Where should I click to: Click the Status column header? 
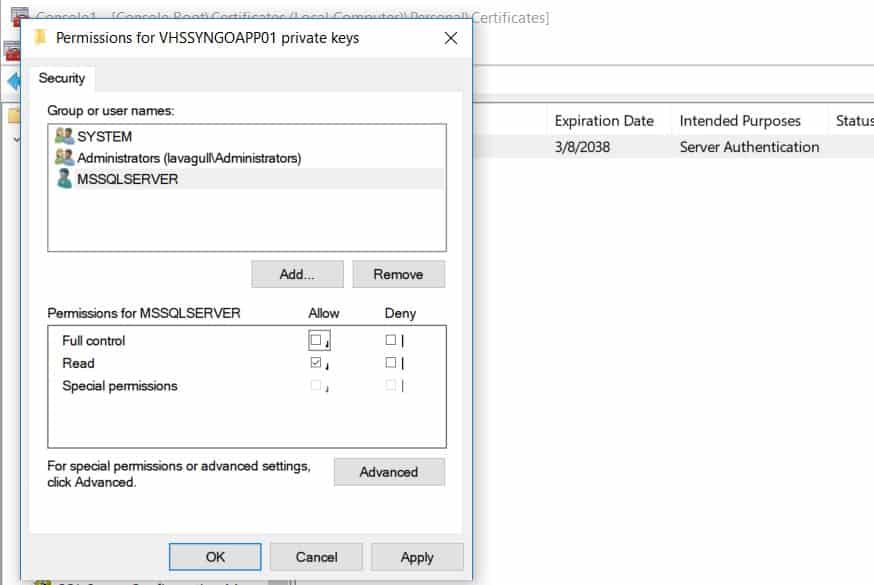click(854, 121)
